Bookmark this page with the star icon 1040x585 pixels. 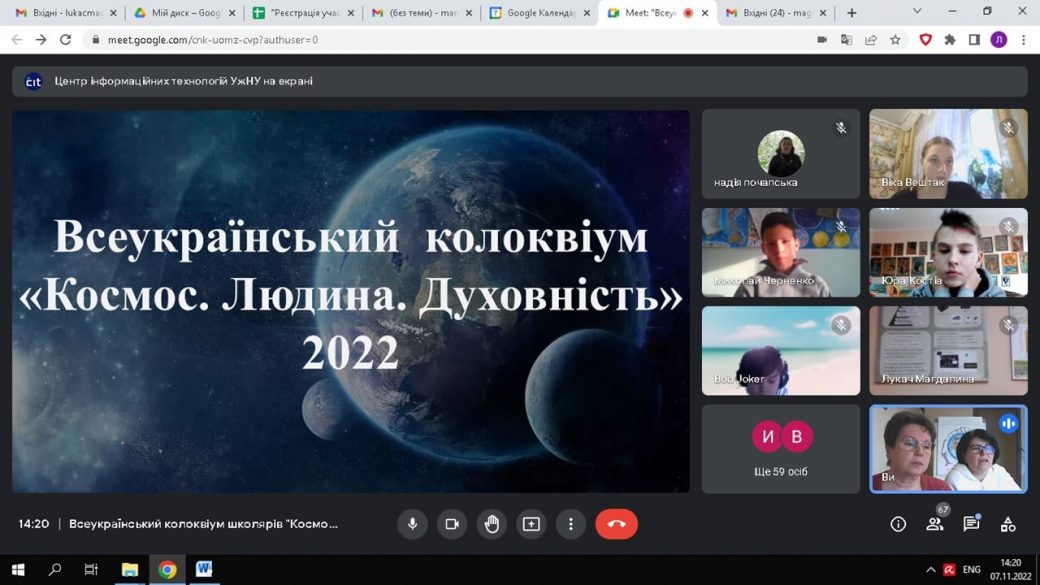tap(896, 40)
